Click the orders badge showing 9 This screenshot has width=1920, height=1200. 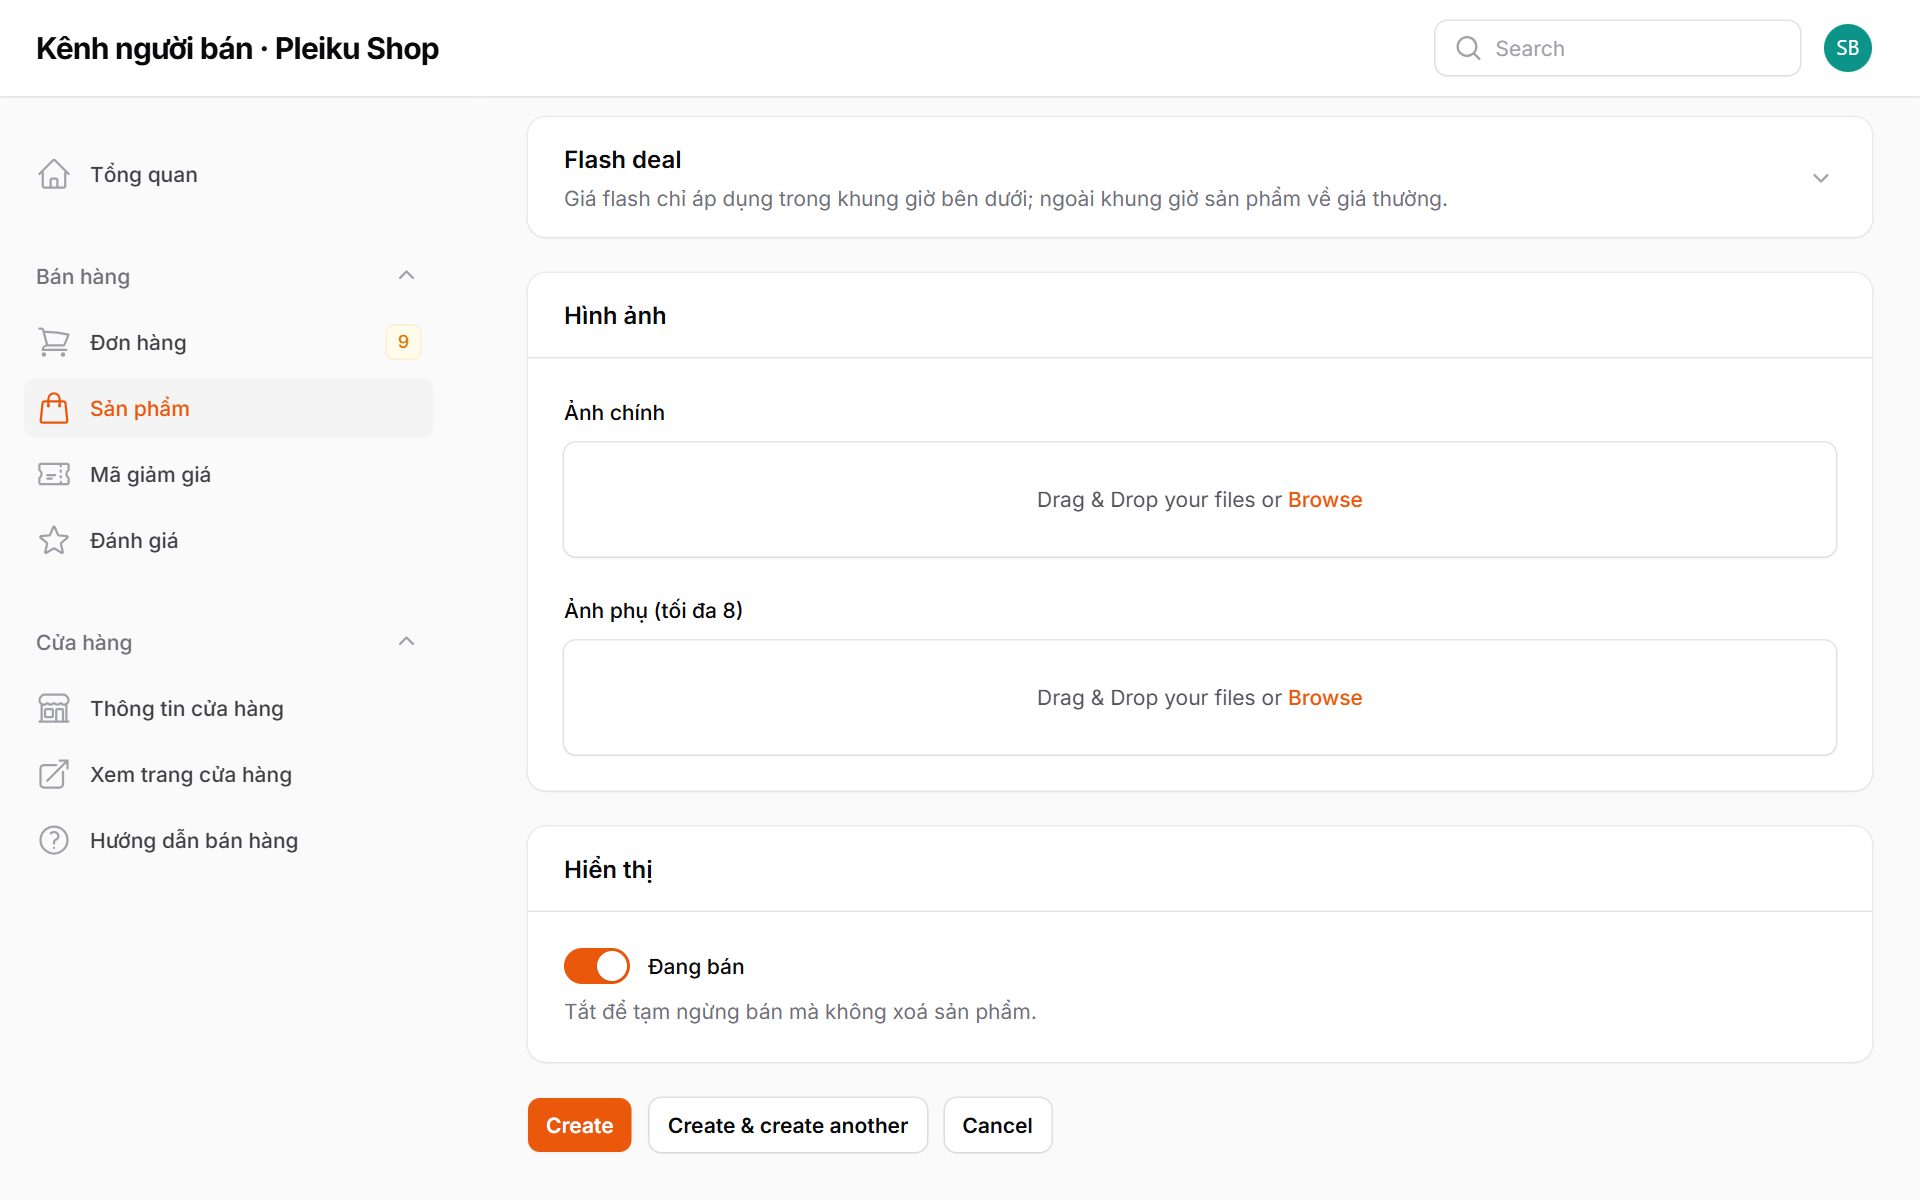click(403, 342)
